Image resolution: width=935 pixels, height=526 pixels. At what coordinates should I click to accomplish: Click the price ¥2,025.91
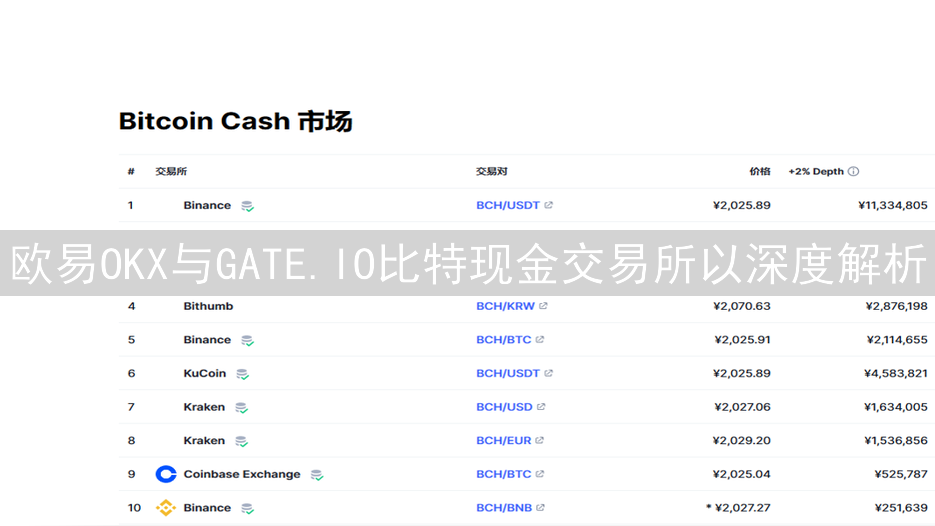742,339
